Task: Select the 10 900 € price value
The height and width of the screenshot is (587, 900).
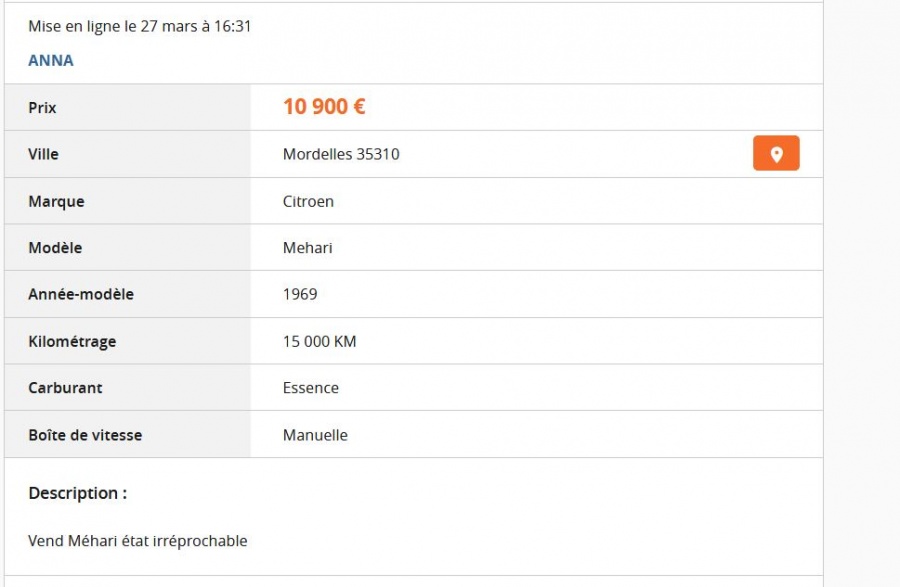Action: point(324,107)
